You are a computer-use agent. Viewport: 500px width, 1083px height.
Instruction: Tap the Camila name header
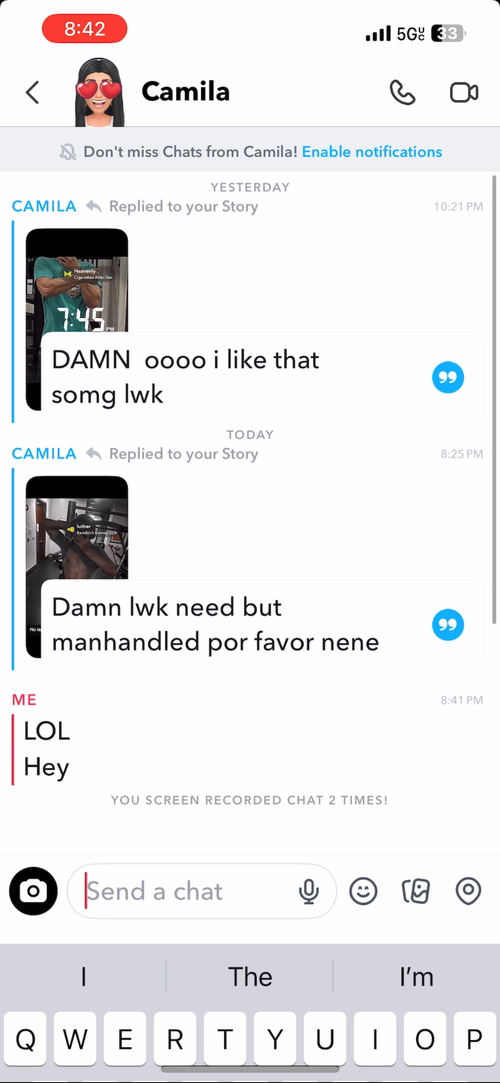tap(185, 91)
